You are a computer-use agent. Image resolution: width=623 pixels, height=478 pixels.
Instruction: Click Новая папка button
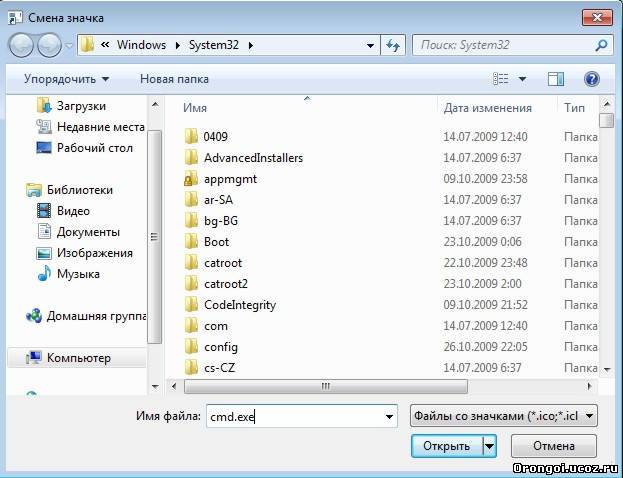point(174,79)
